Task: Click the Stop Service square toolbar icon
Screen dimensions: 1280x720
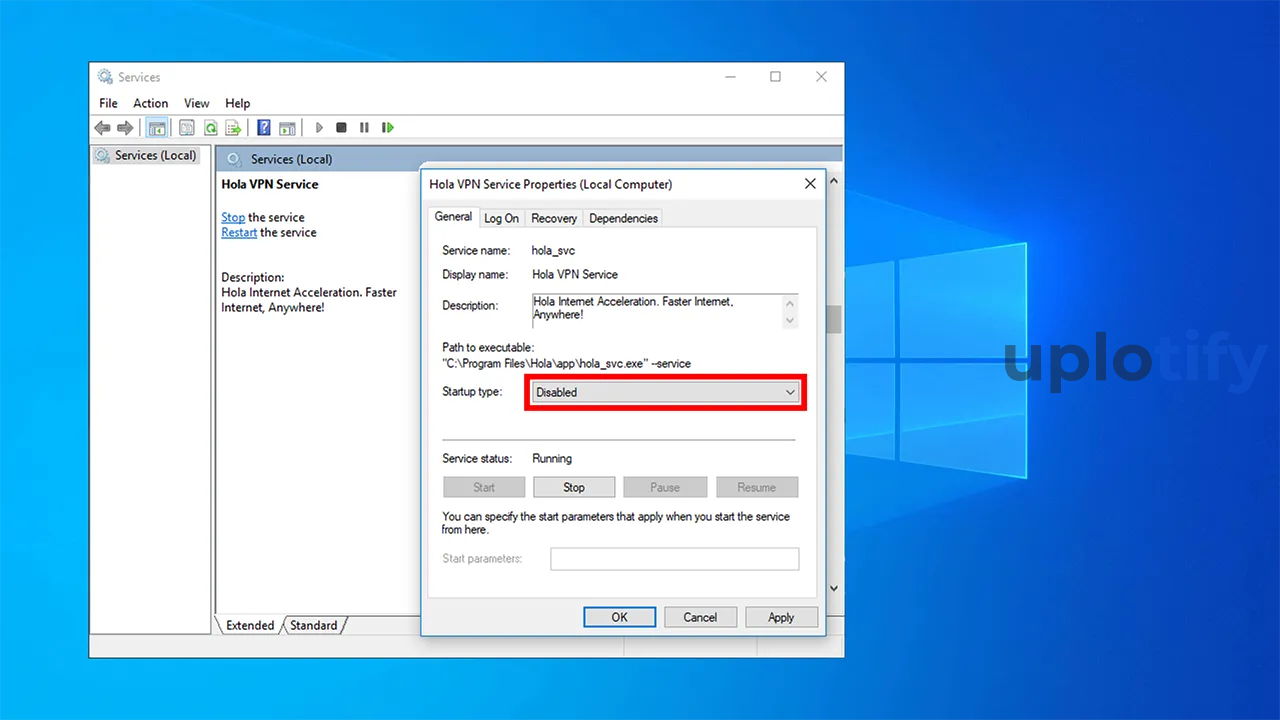Action: [341, 128]
